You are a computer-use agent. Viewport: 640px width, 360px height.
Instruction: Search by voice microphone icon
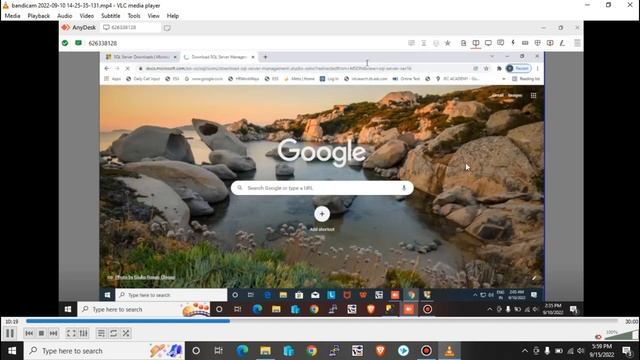click(x=404, y=188)
